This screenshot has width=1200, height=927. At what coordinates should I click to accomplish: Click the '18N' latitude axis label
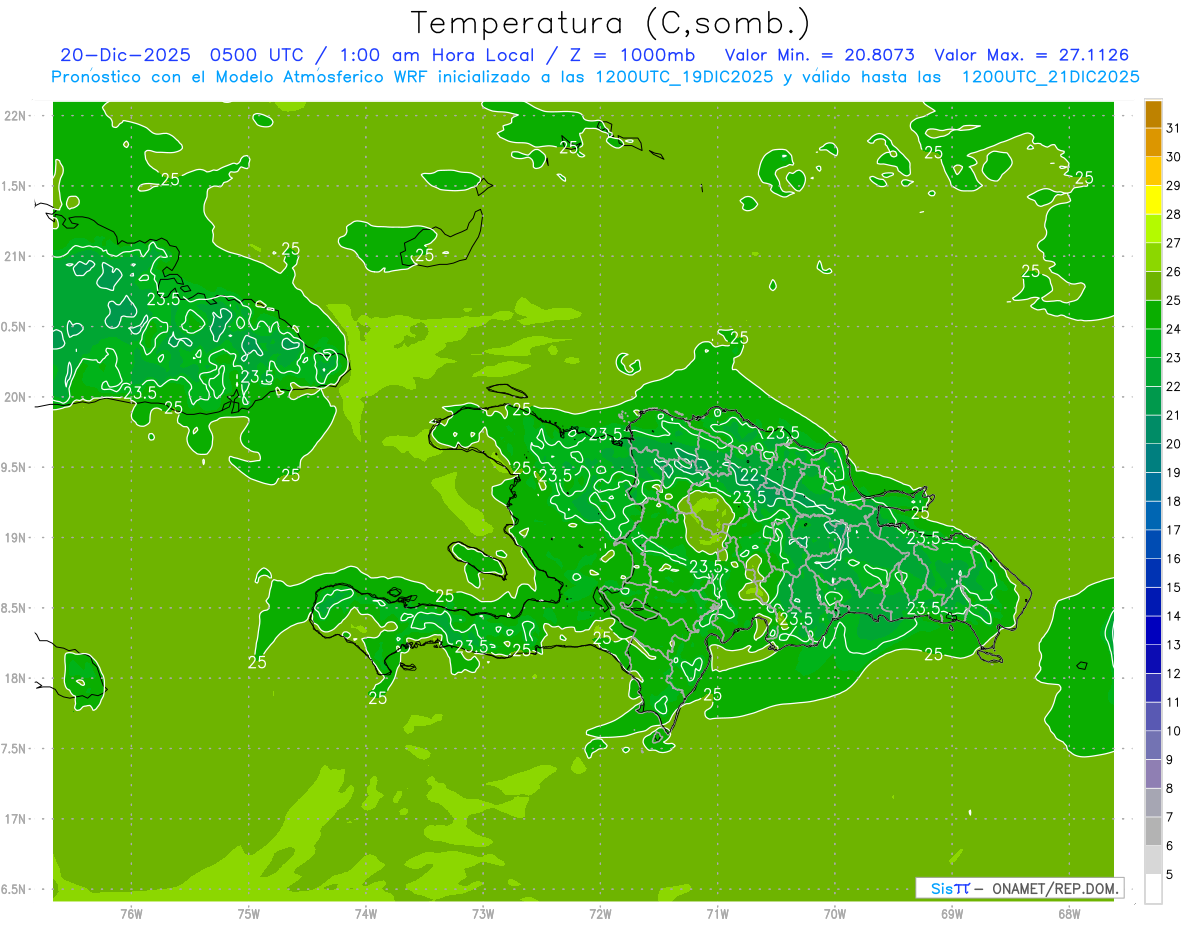click(16, 678)
